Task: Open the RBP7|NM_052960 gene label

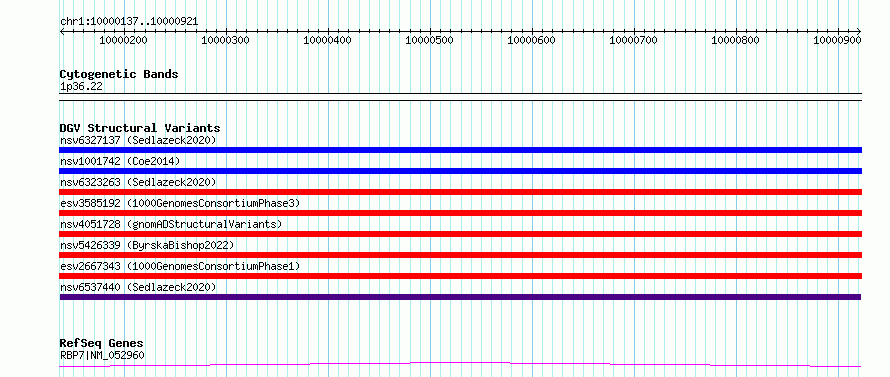Action: coord(102,356)
